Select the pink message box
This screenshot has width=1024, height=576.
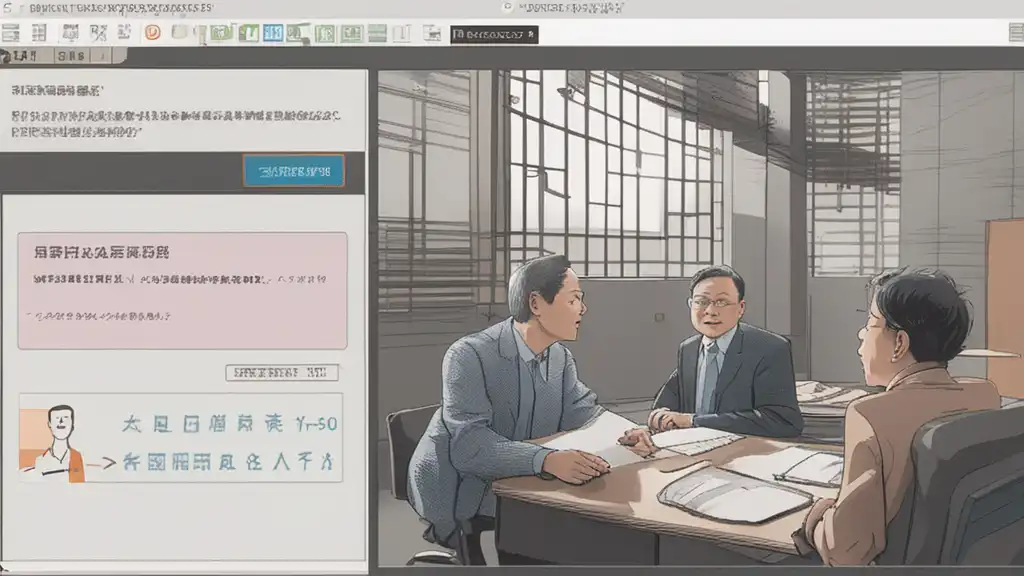pyautogui.click(x=182, y=291)
